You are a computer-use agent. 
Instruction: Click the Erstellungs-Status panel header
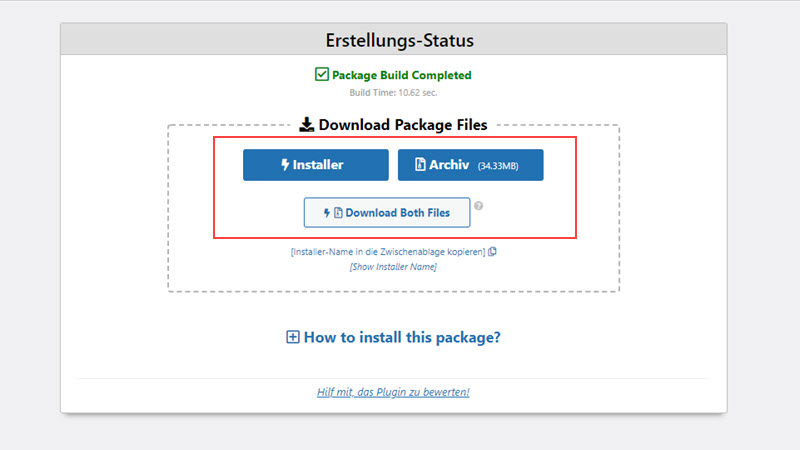tap(394, 39)
